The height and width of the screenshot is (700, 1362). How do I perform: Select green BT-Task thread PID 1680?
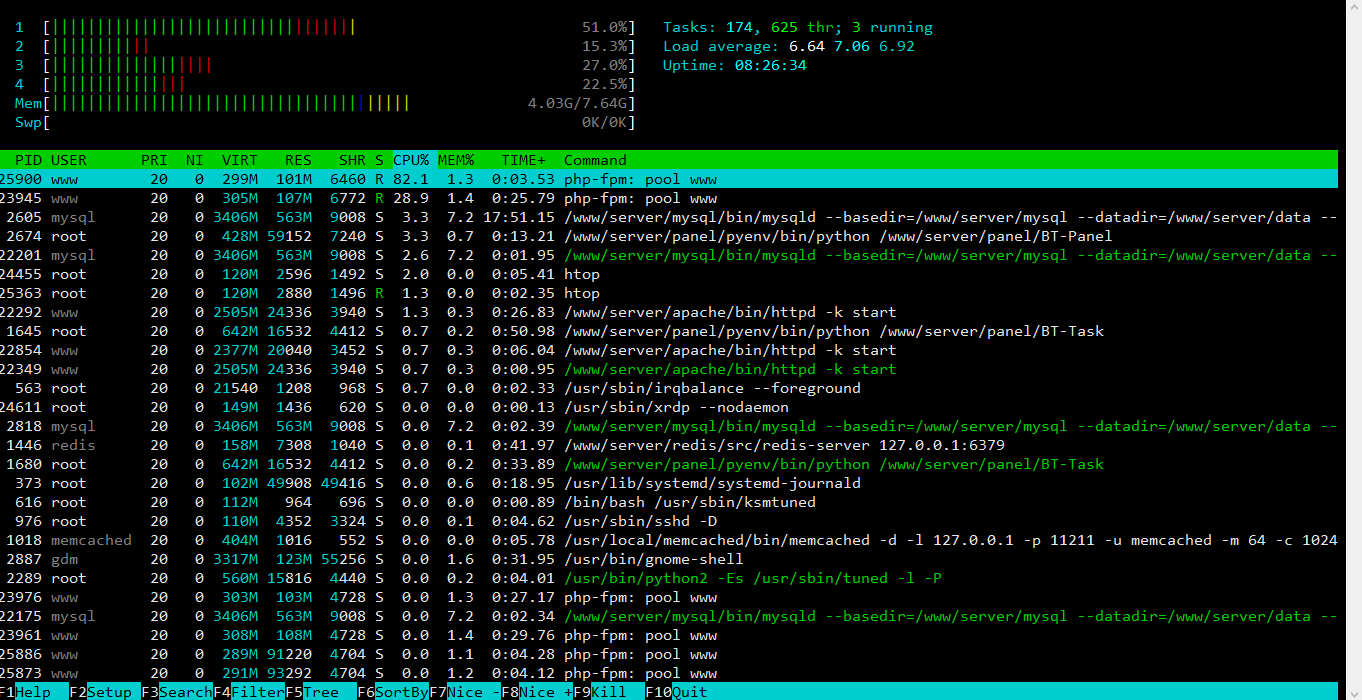point(669,464)
